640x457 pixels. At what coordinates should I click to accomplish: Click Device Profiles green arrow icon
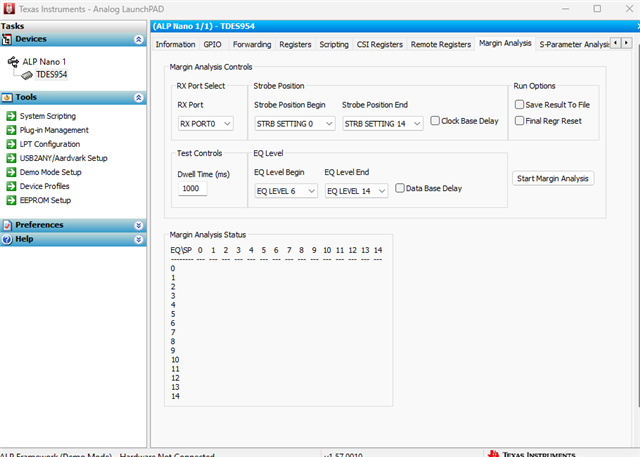coord(11,186)
